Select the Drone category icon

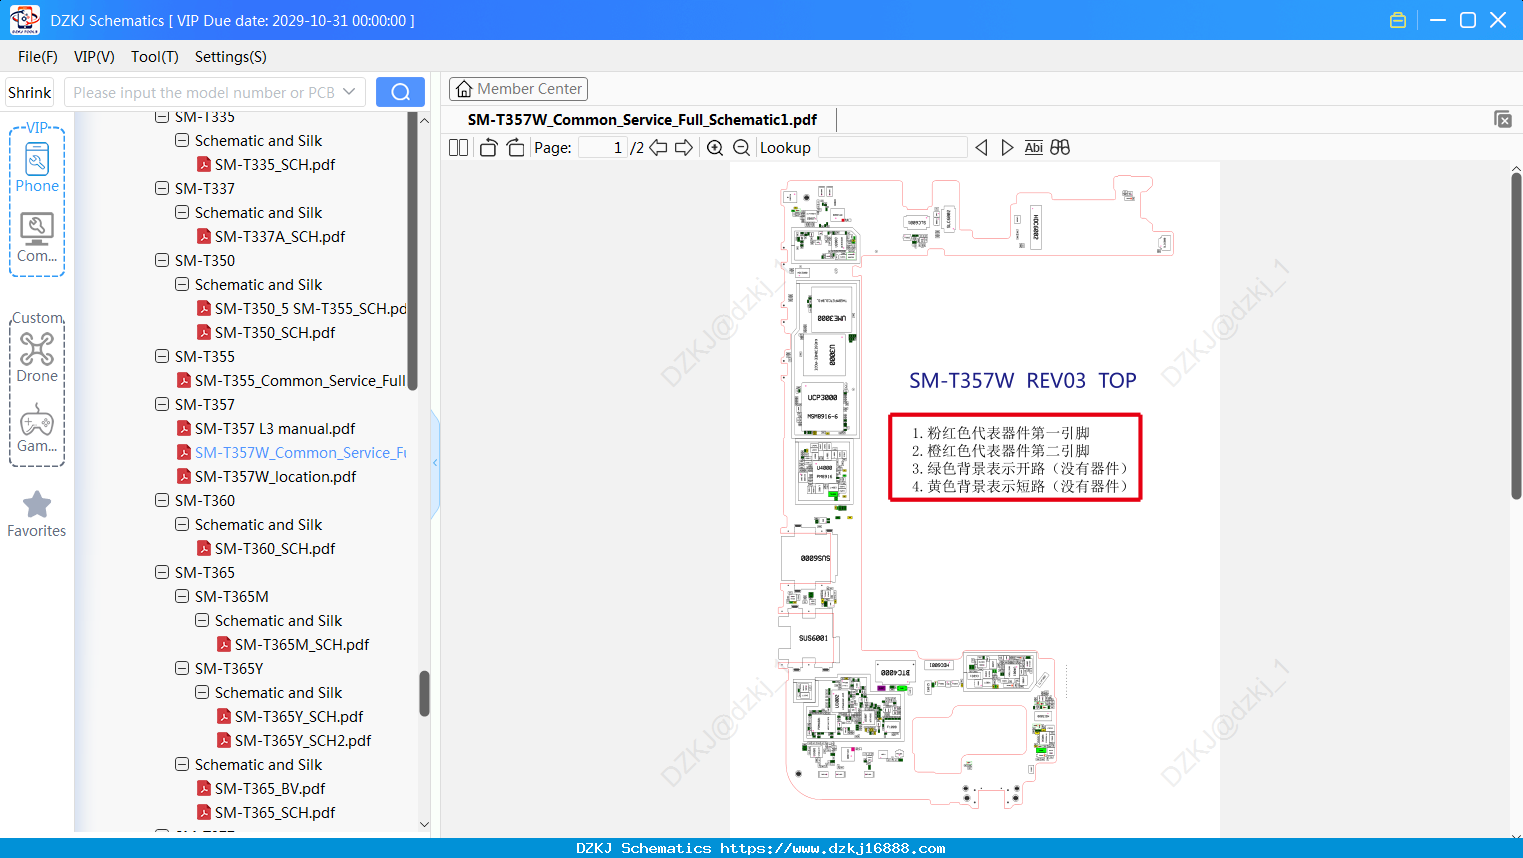pos(37,358)
